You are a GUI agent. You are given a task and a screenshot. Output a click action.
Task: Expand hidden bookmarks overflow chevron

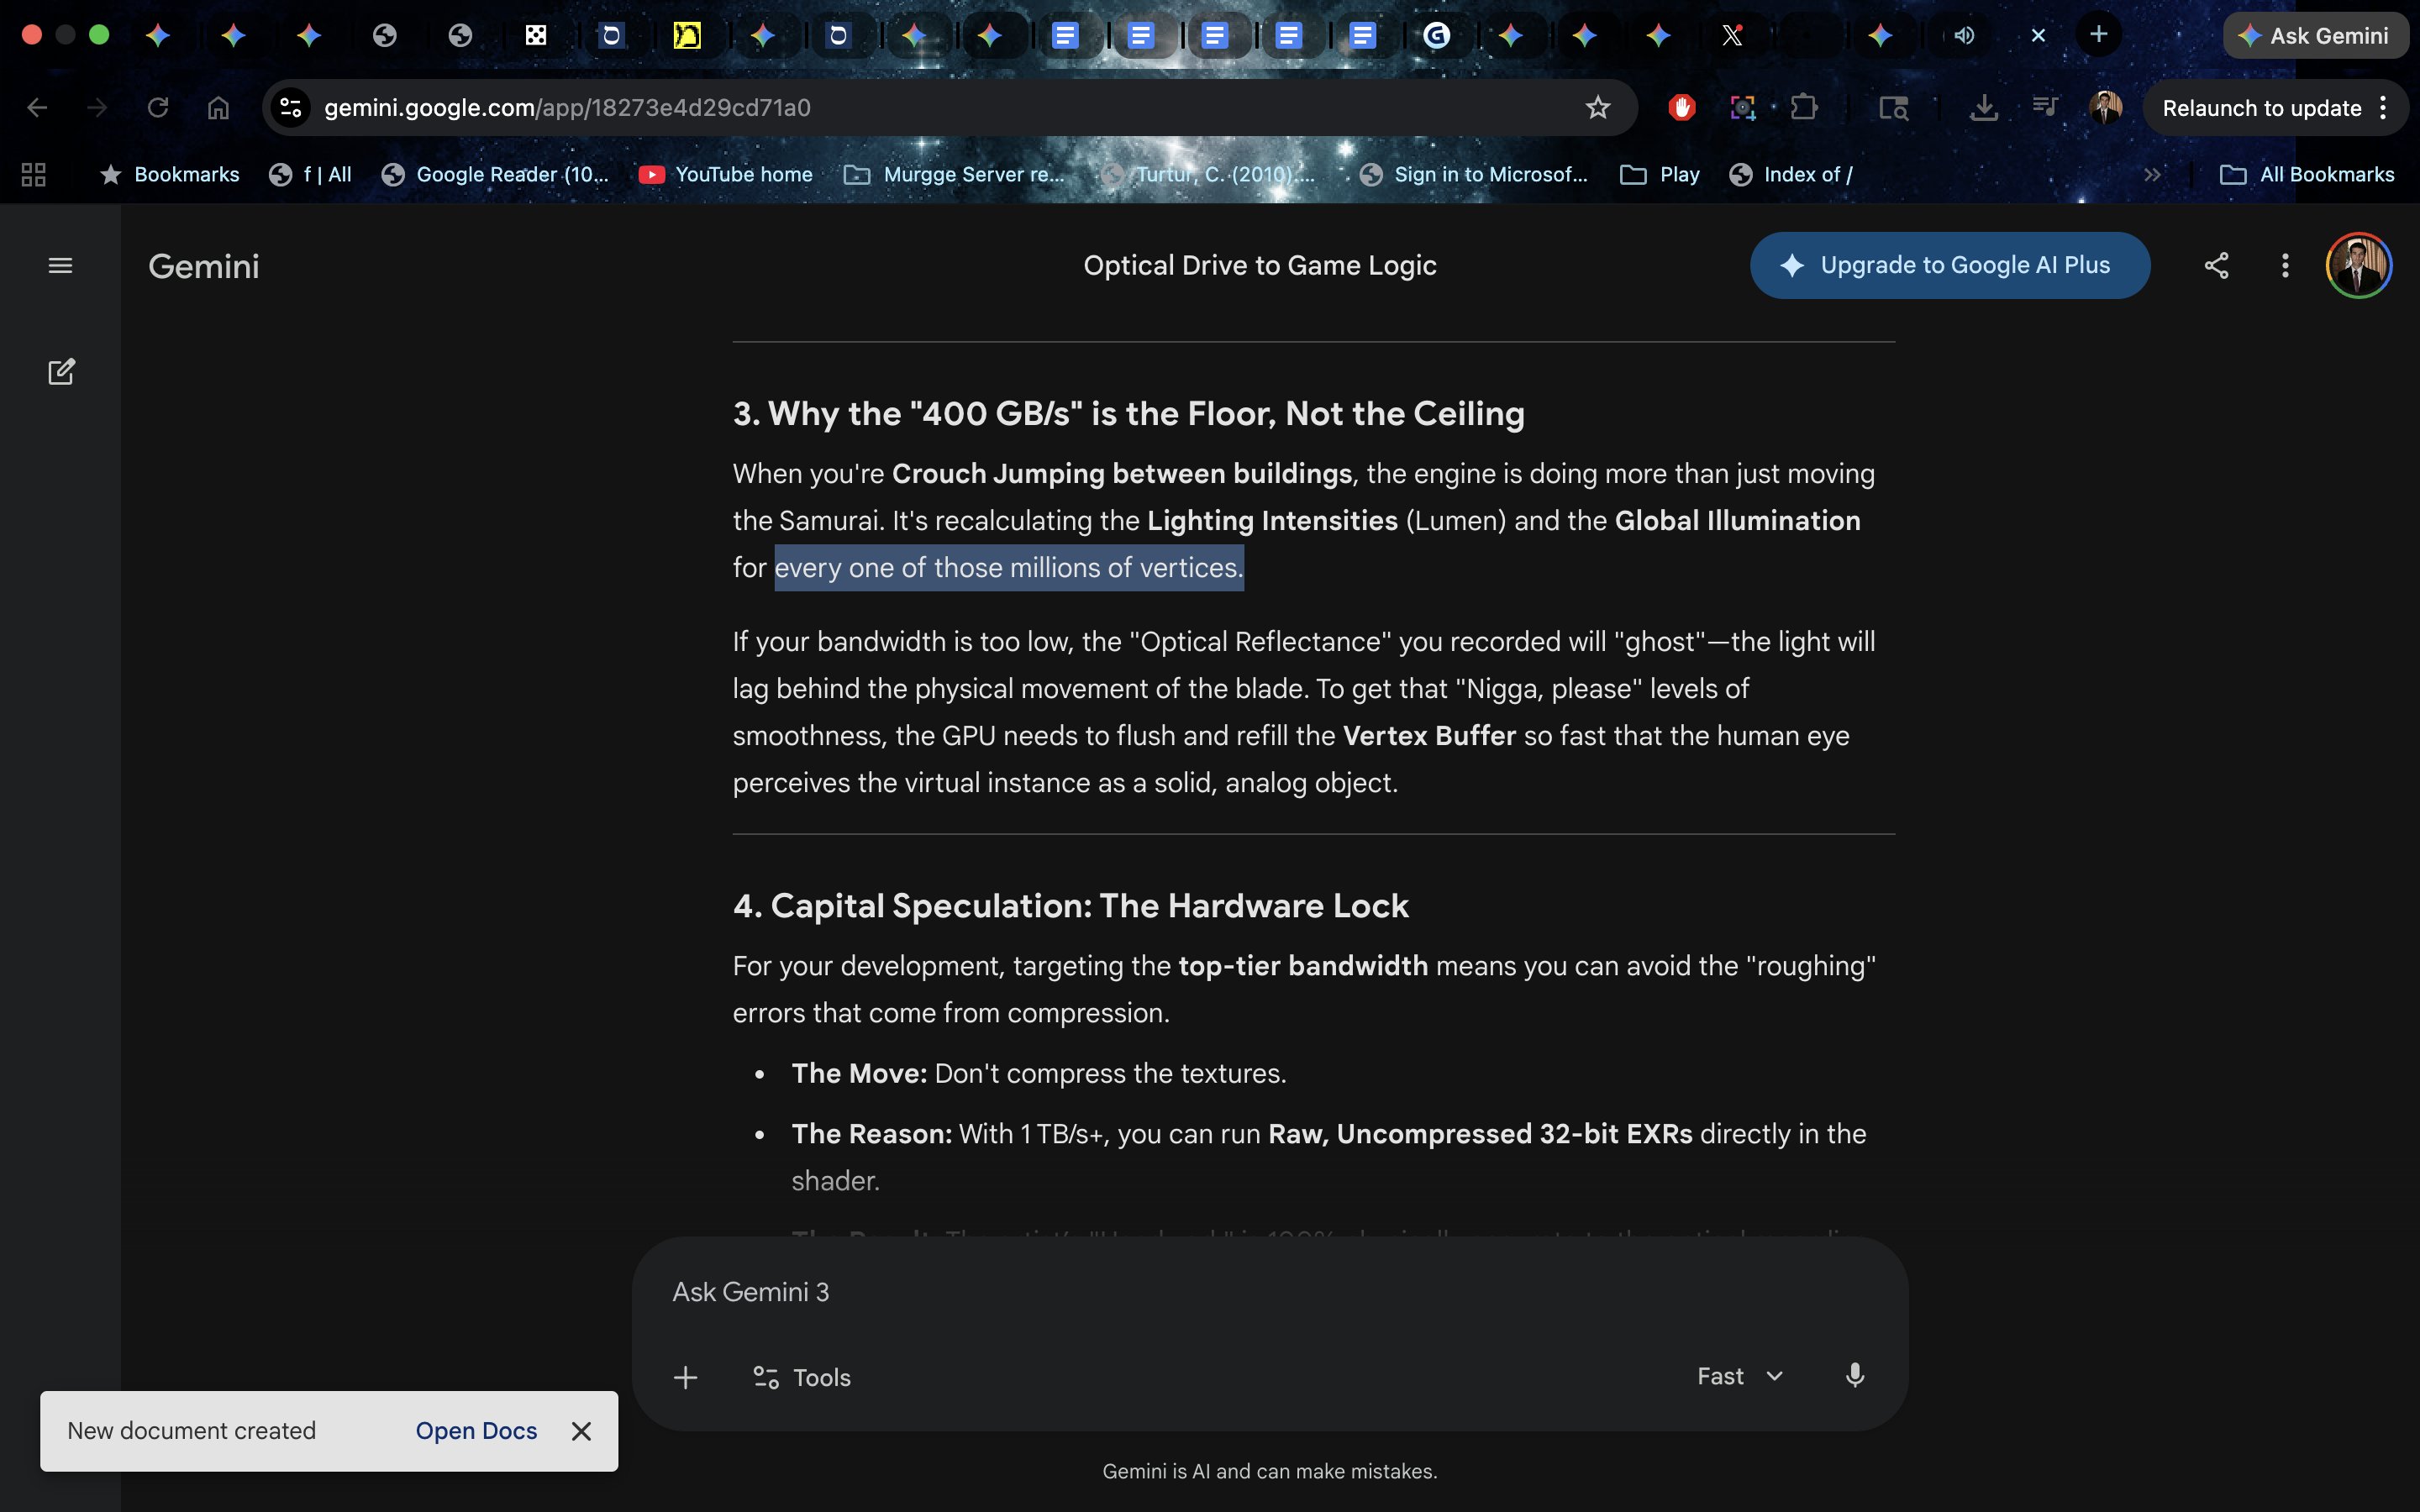coord(2152,174)
